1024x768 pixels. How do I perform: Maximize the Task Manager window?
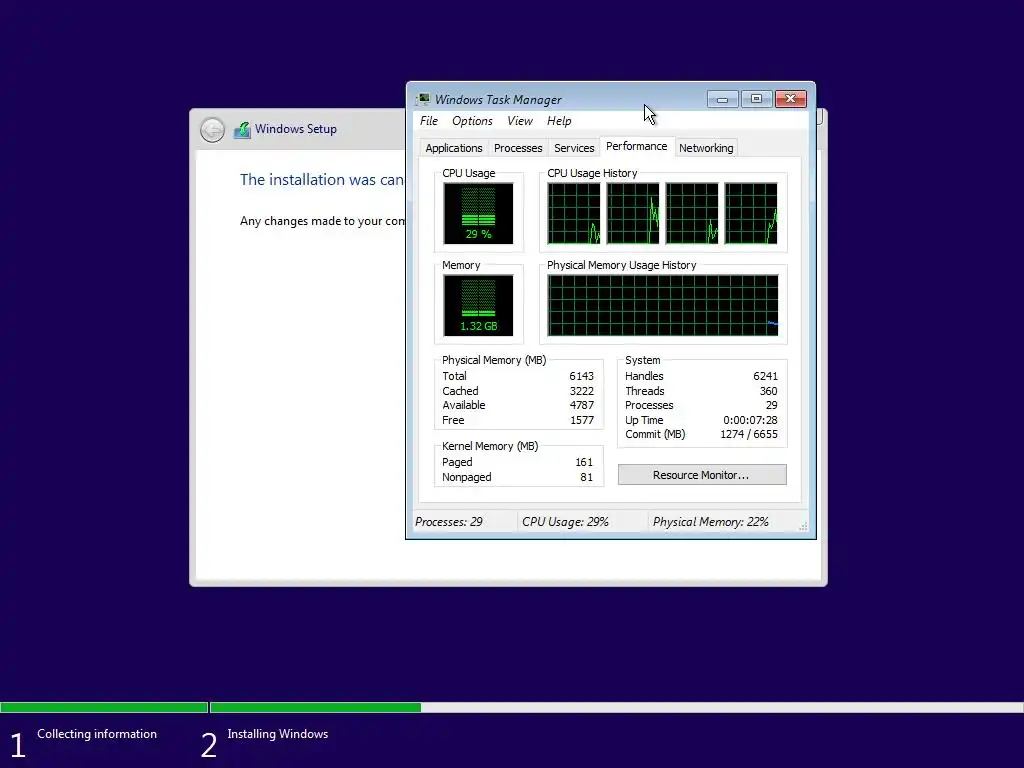pyautogui.click(x=756, y=99)
